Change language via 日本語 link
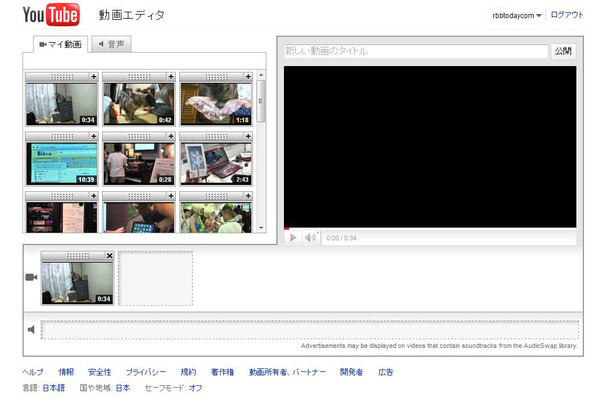The width and height of the screenshot is (610, 400). [54, 388]
